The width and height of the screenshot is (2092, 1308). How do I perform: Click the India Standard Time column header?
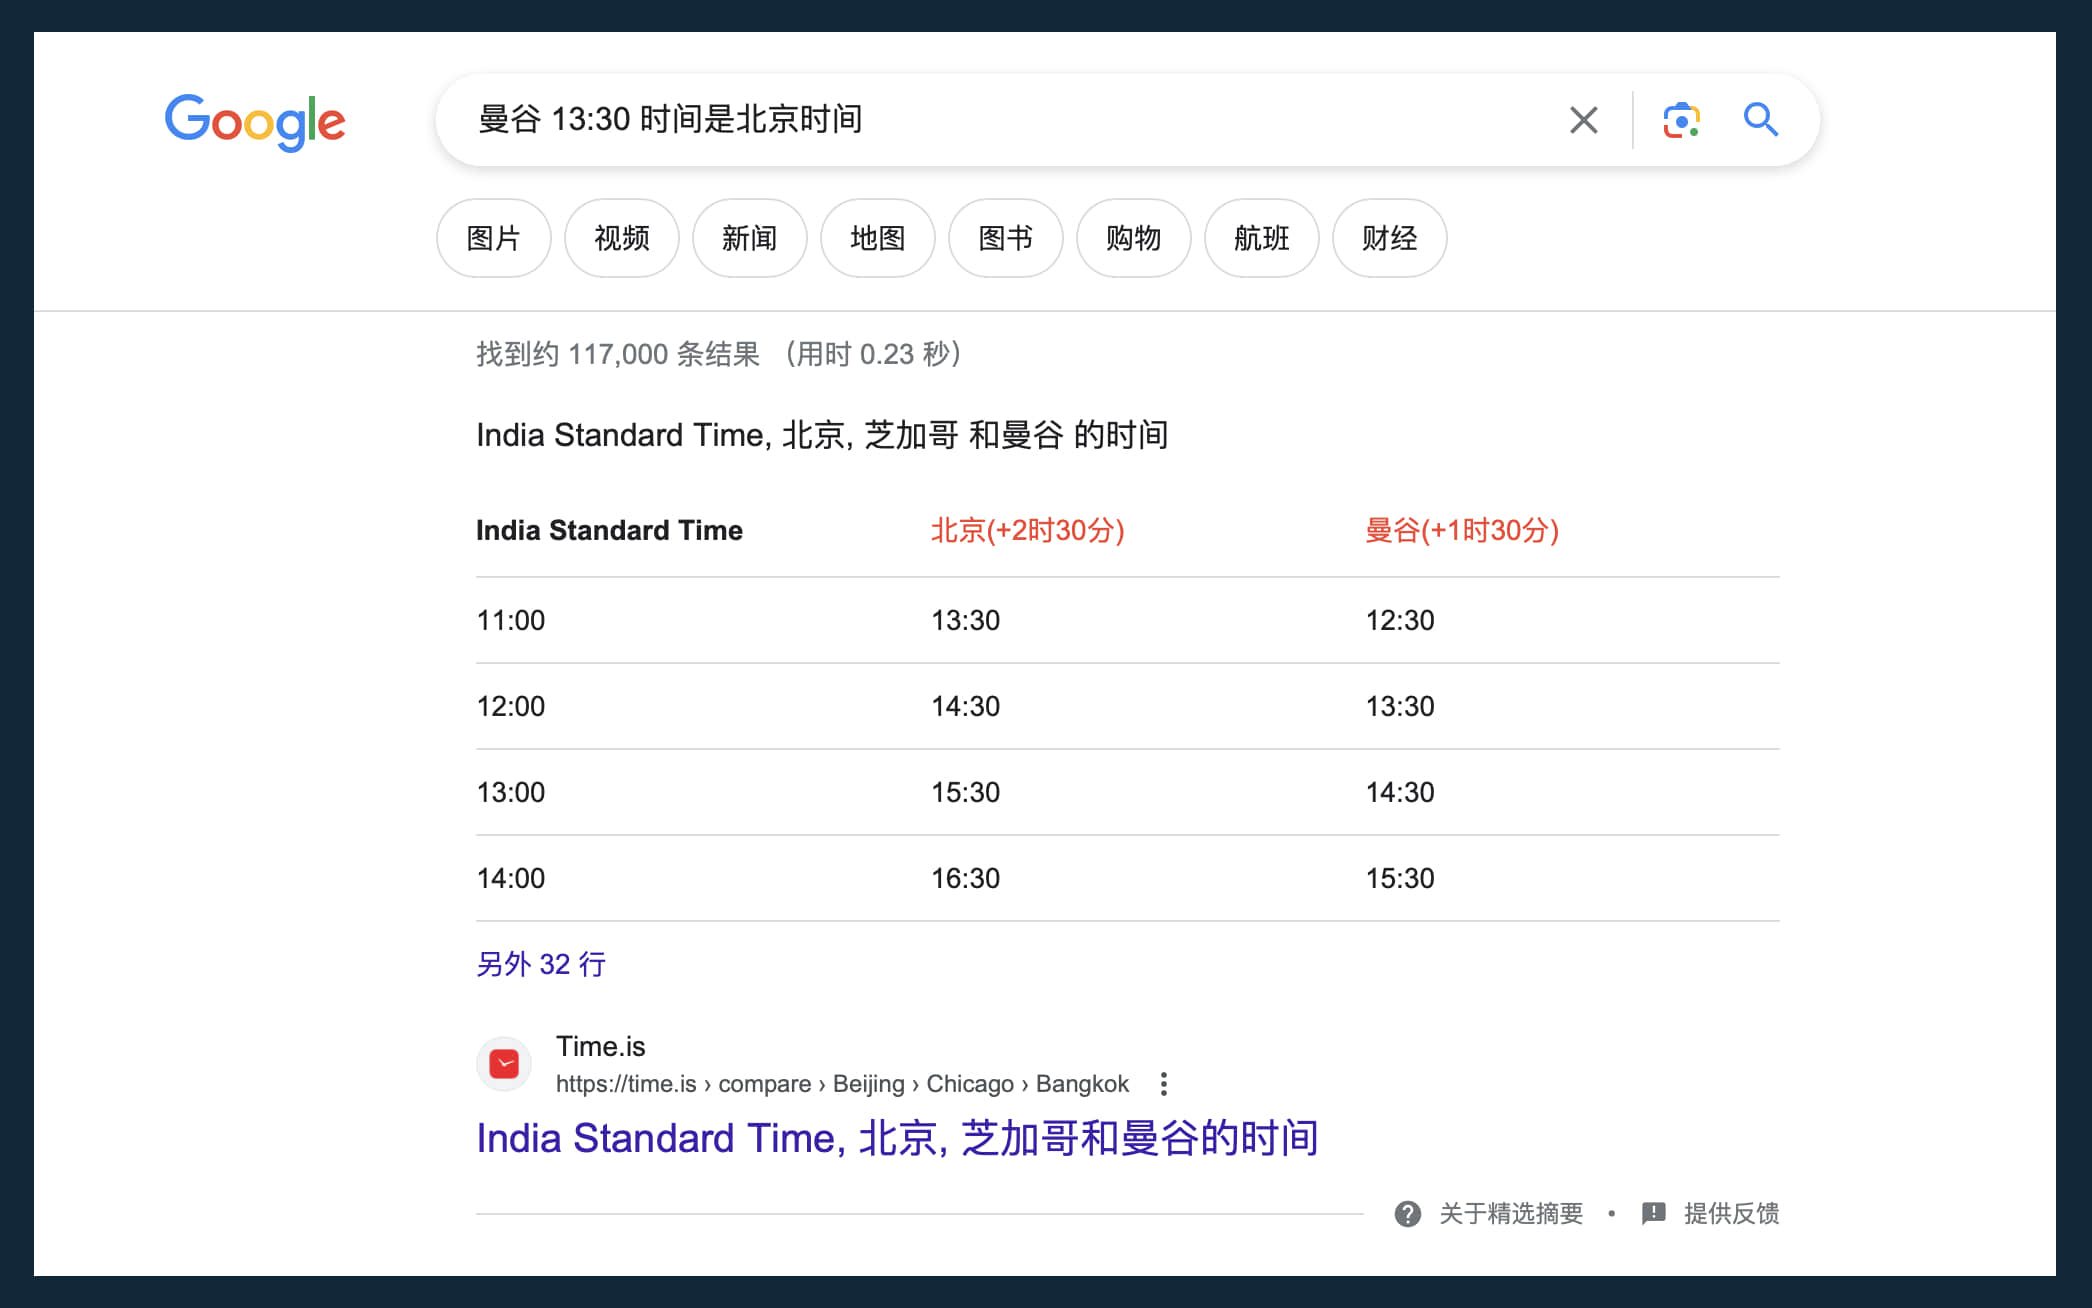click(x=609, y=530)
